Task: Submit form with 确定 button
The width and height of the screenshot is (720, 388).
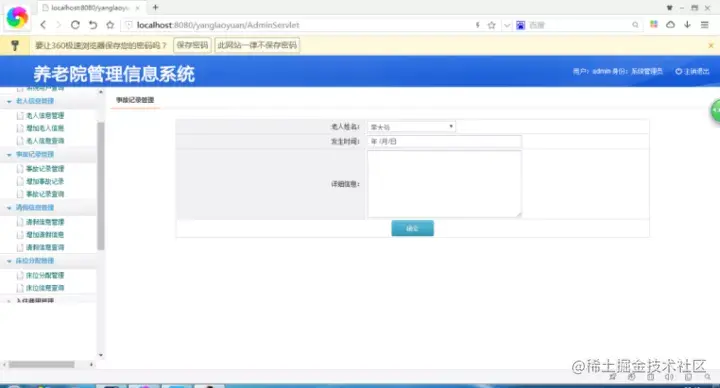Action: pyautogui.click(x=412, y=228)
